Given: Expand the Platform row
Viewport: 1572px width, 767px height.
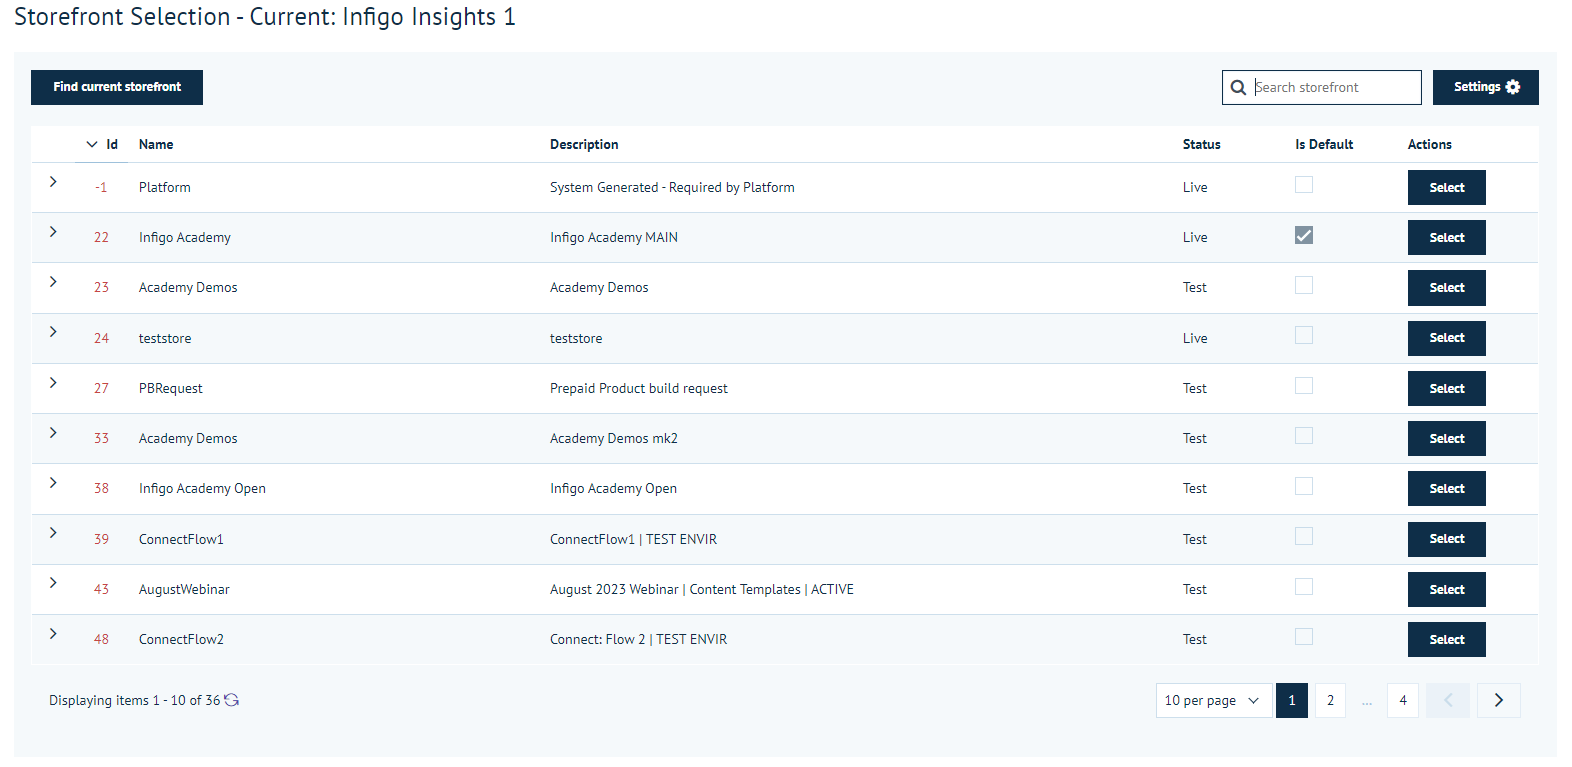Looking at the screenshot, I should click(x=53, y=182).
